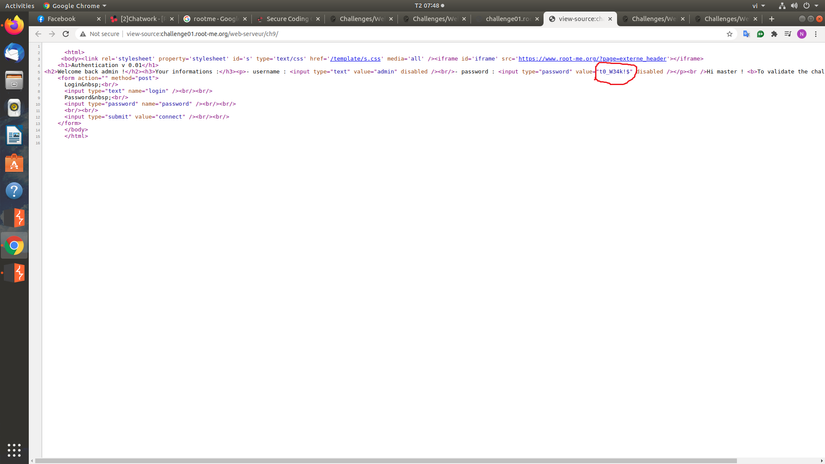Image resolution: width=825 pixels, height=464 pixels.
Task: Open the profile avatar N menu
Action: pyautogui.click(x=801, y=34)
